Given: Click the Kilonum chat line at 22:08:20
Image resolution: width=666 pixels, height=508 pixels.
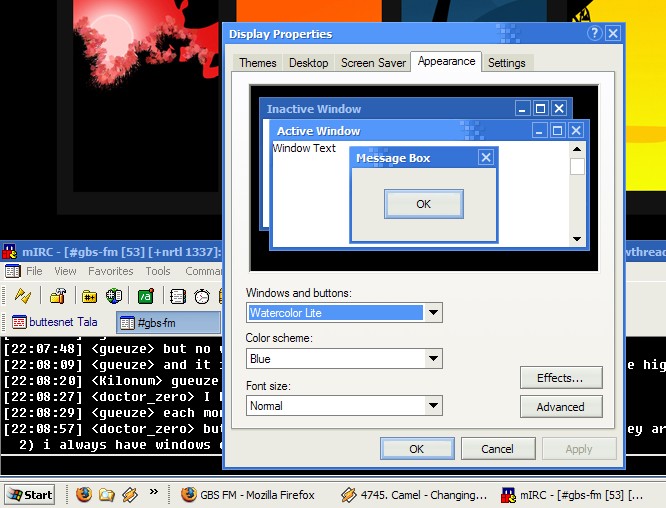Looking at the screenshot, I should tap(113, 381).
